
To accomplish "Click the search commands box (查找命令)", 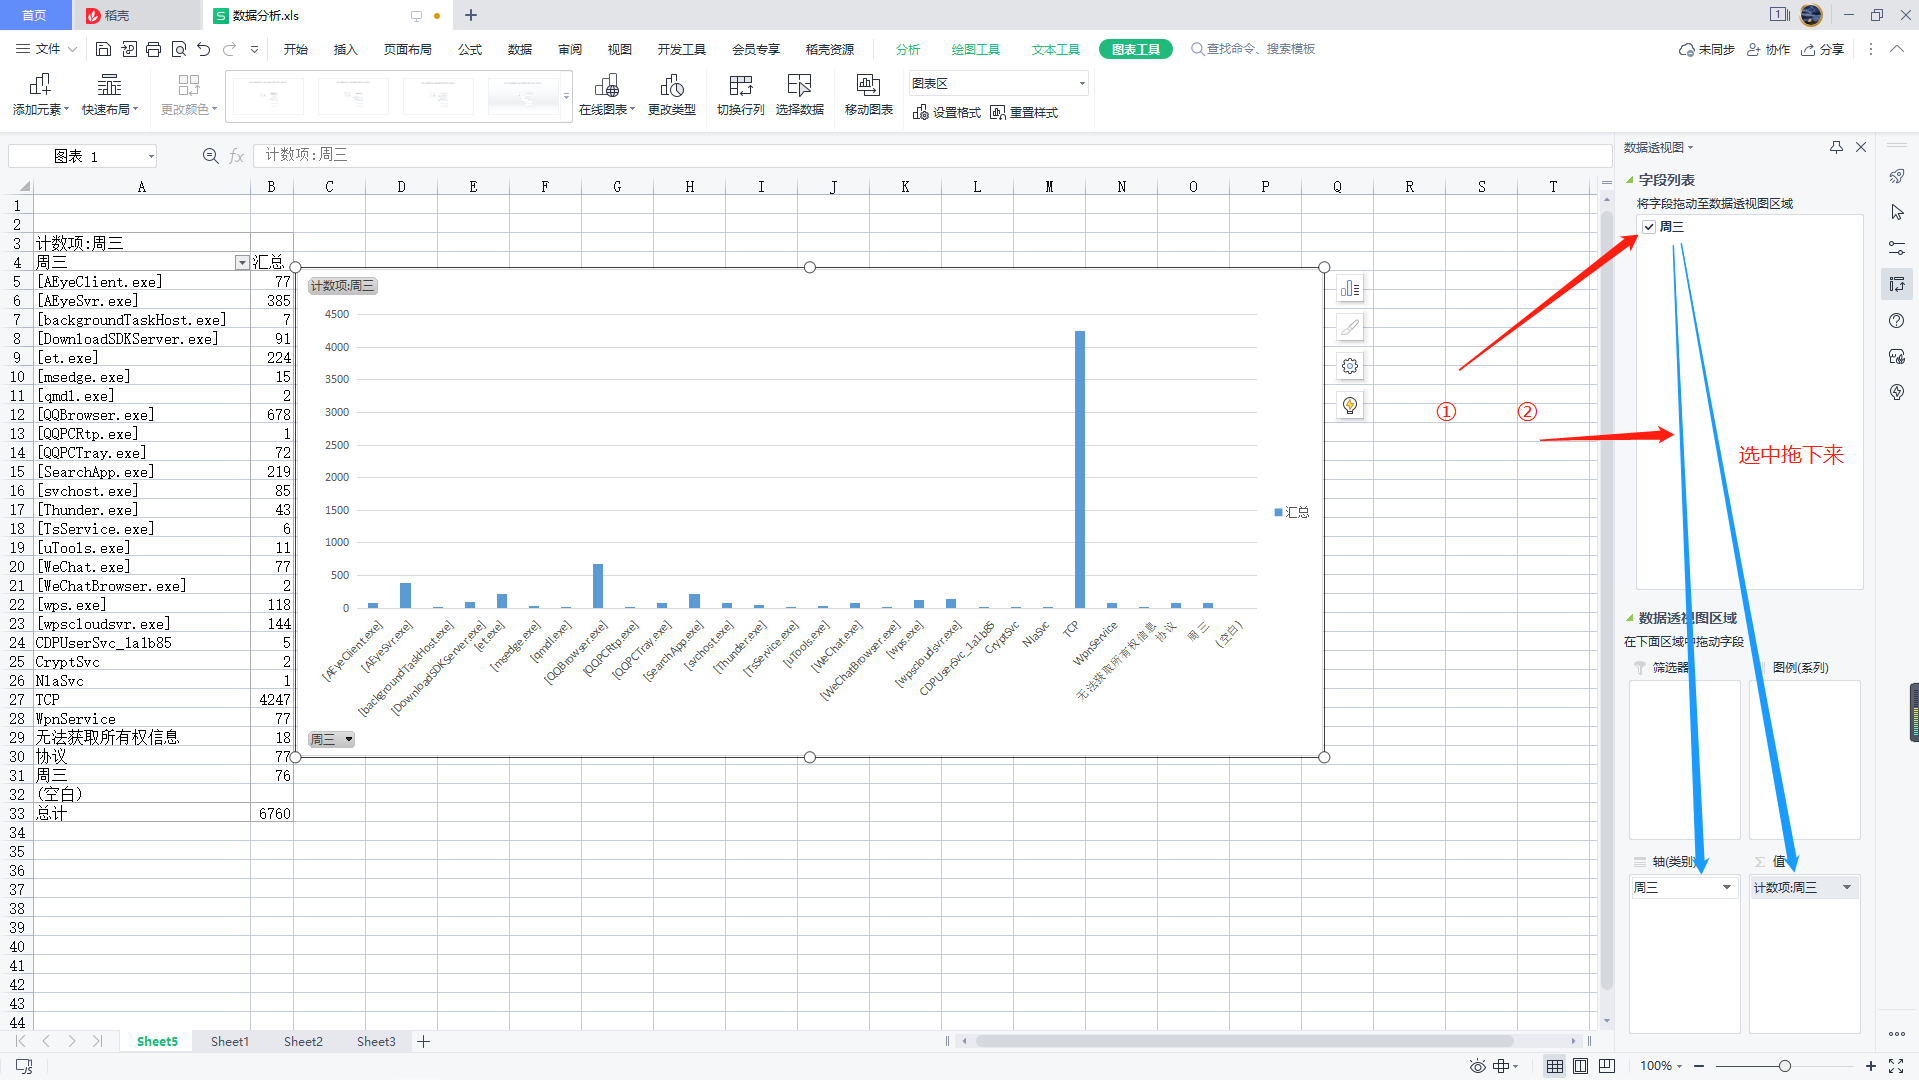I will tap(1252, 49).
